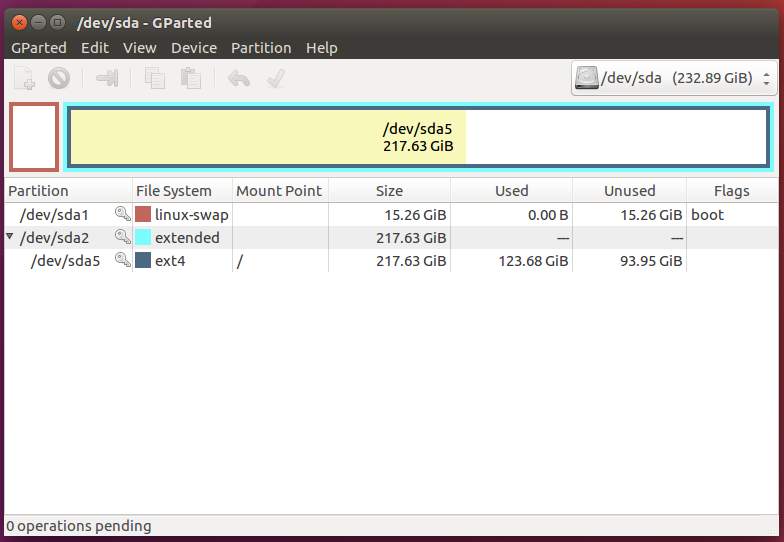This screenshot has width=784, height=542.
Task: Open the Partition menu
Action: [261, 48]
